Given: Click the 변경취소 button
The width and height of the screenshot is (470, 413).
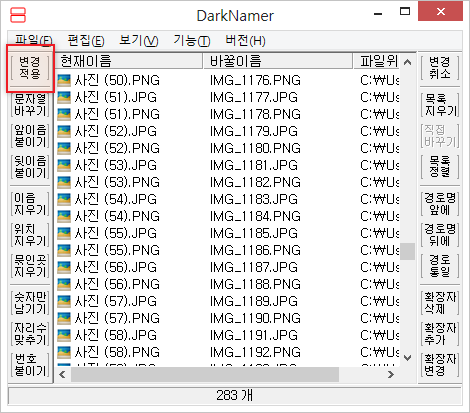Looking at the screenshot, I should tap(440, 68).
